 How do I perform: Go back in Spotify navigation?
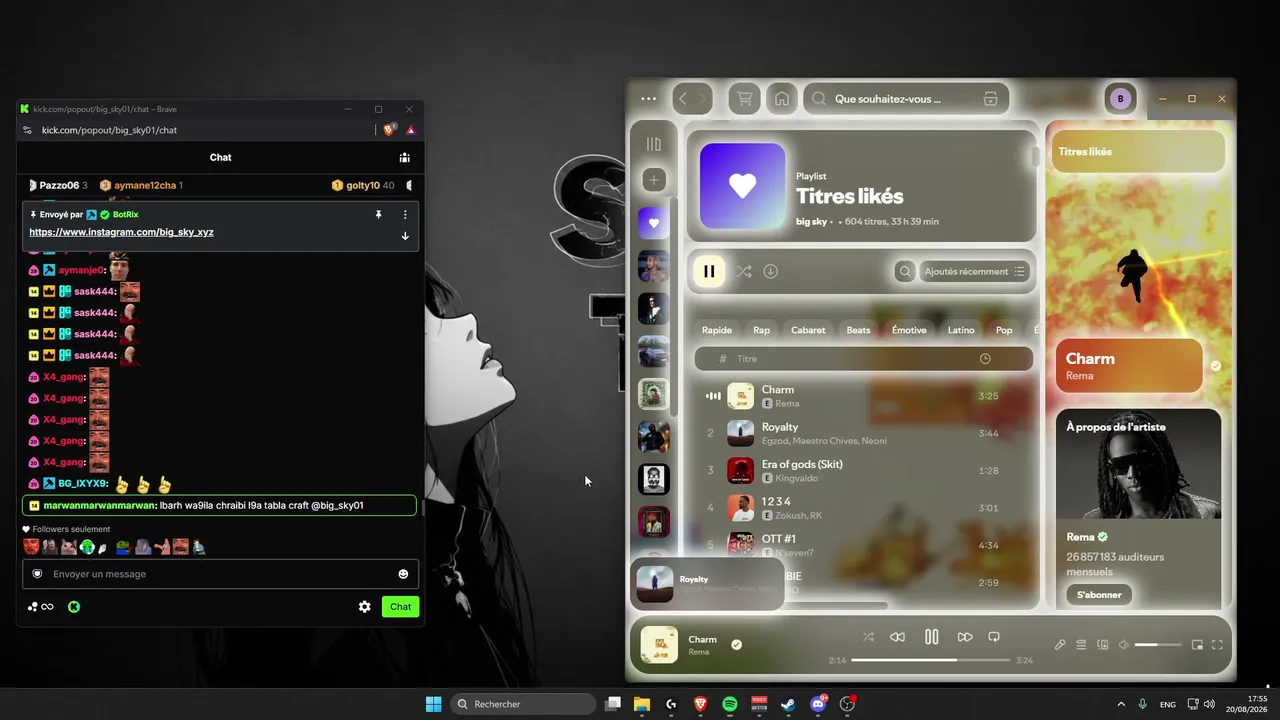[x=683, y=99]
